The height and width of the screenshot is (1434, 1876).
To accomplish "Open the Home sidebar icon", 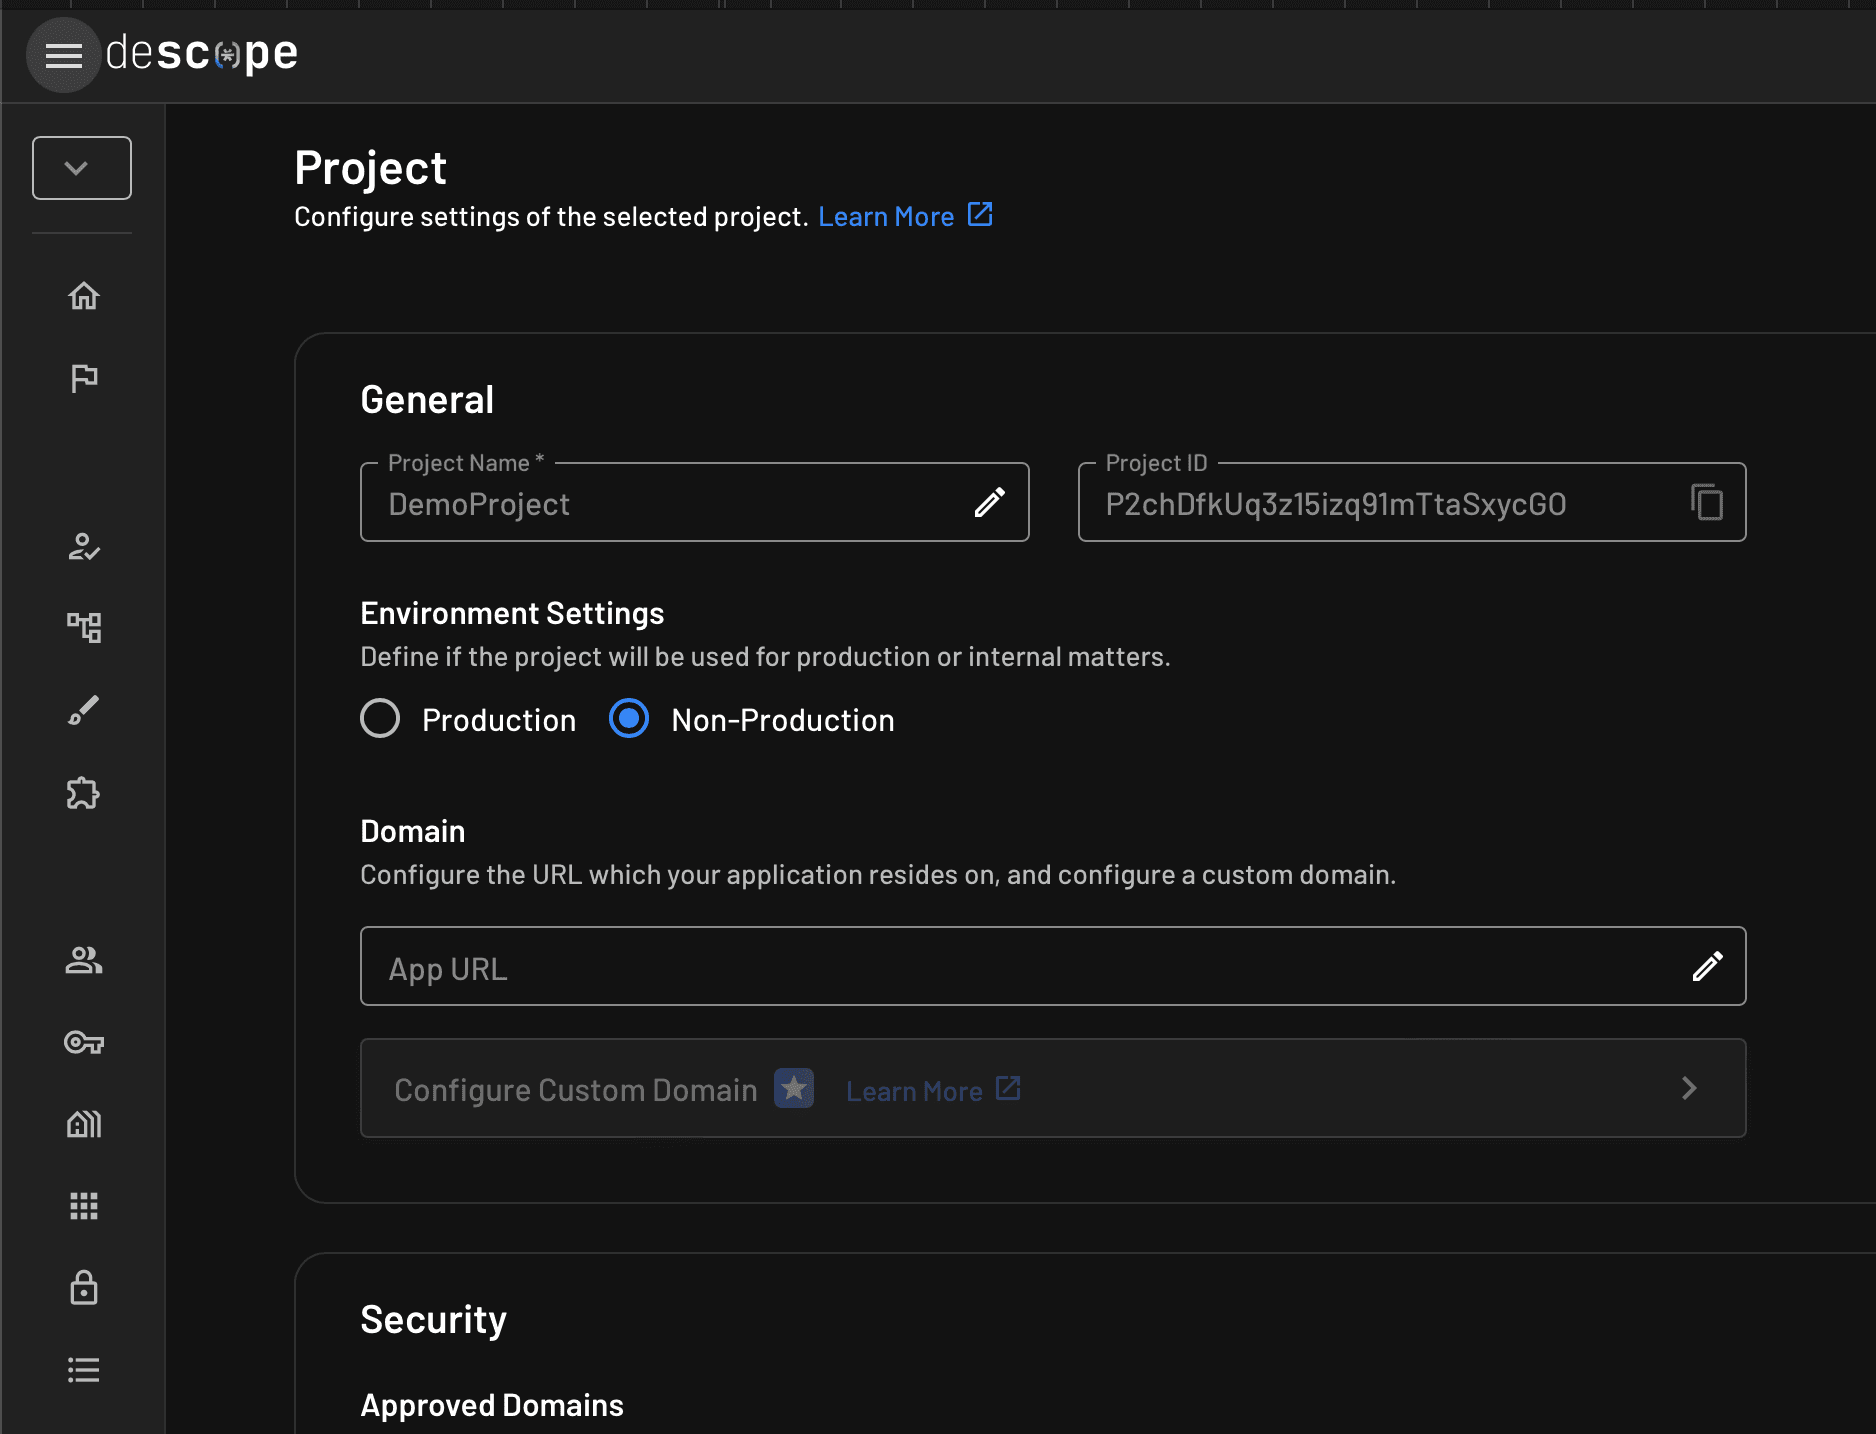I will (x=83, y=295).
